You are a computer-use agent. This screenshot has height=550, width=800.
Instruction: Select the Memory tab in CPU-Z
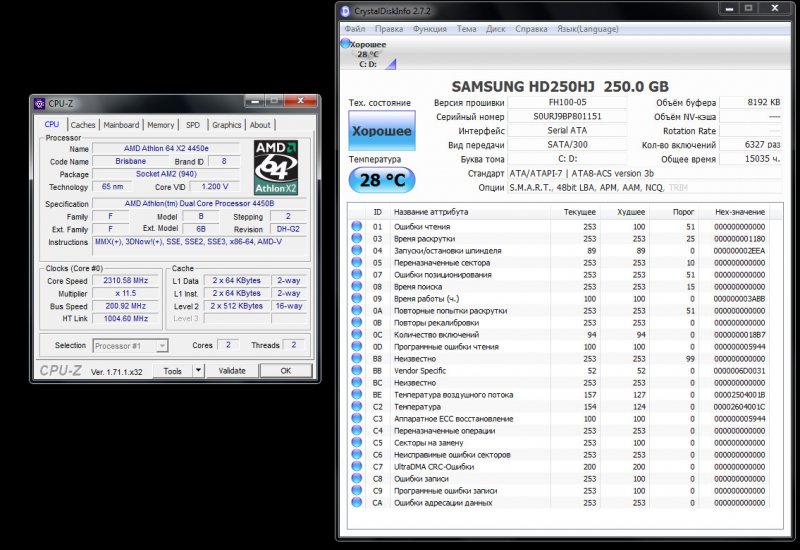pos(161,125)
